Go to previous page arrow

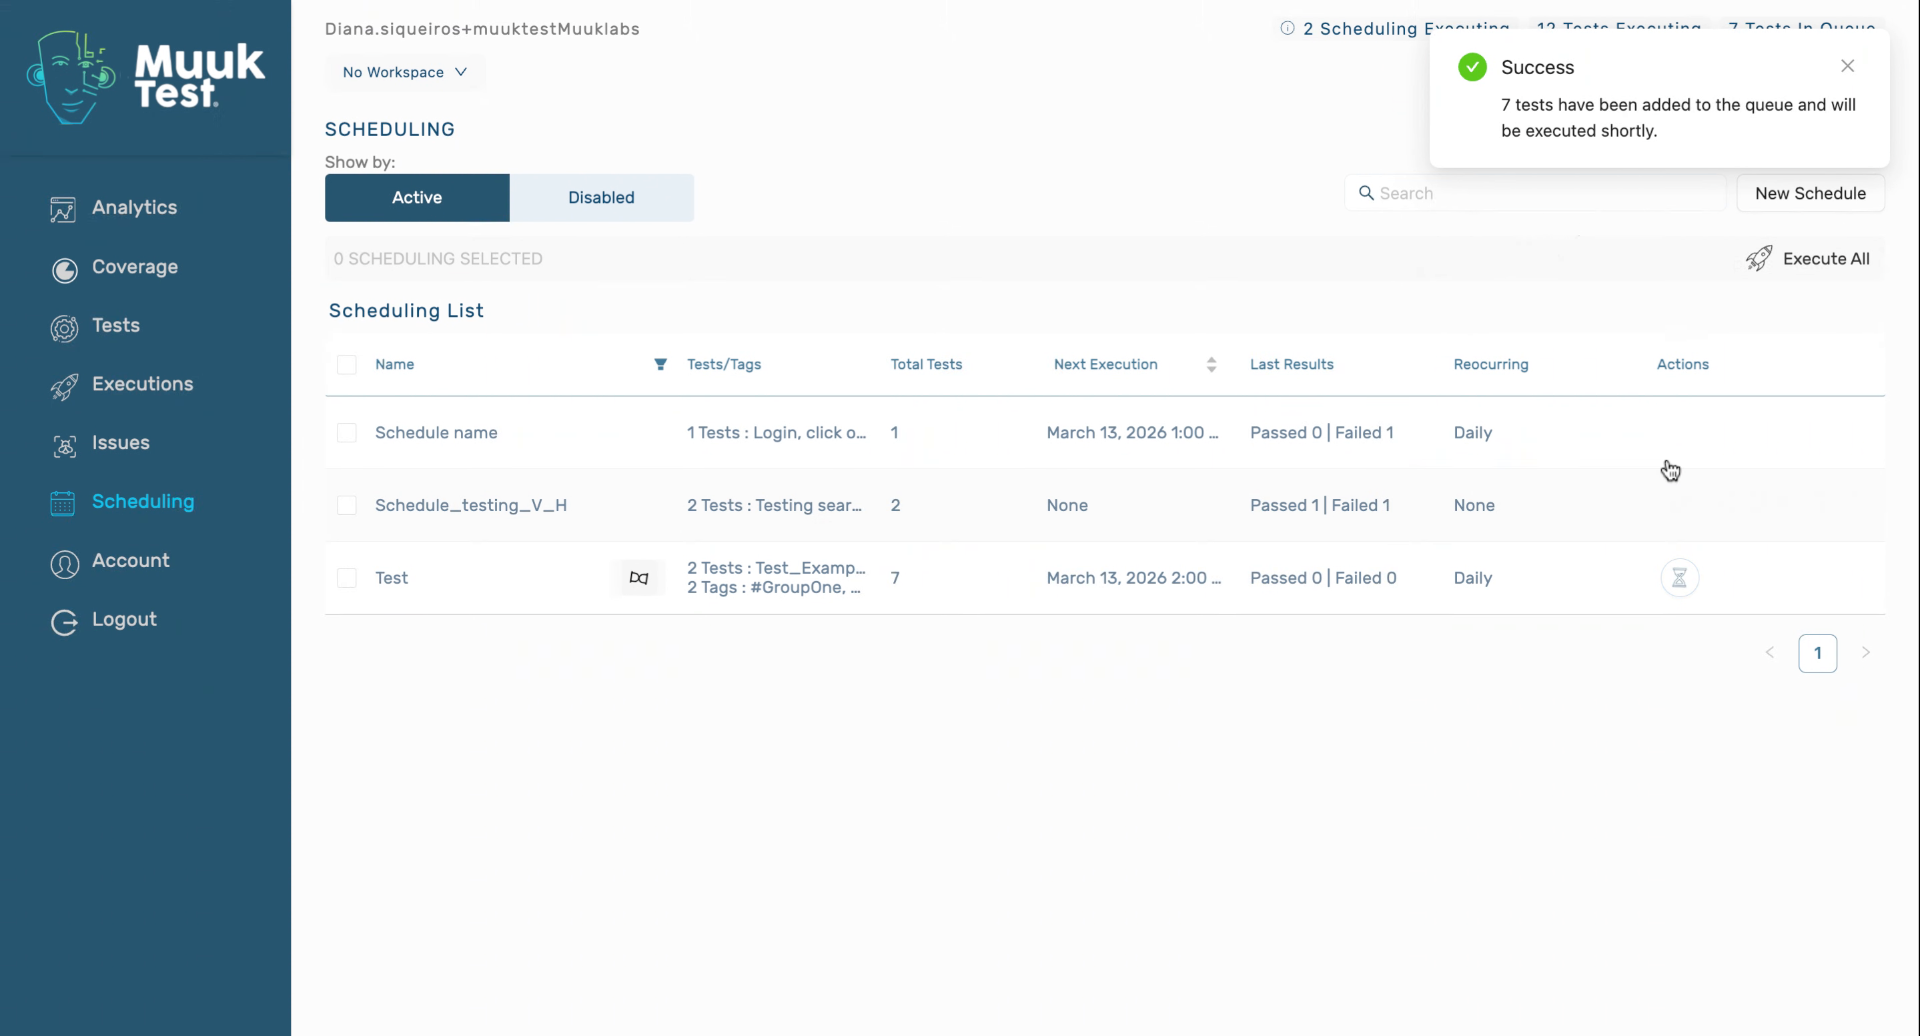(x=1770, y=653)
